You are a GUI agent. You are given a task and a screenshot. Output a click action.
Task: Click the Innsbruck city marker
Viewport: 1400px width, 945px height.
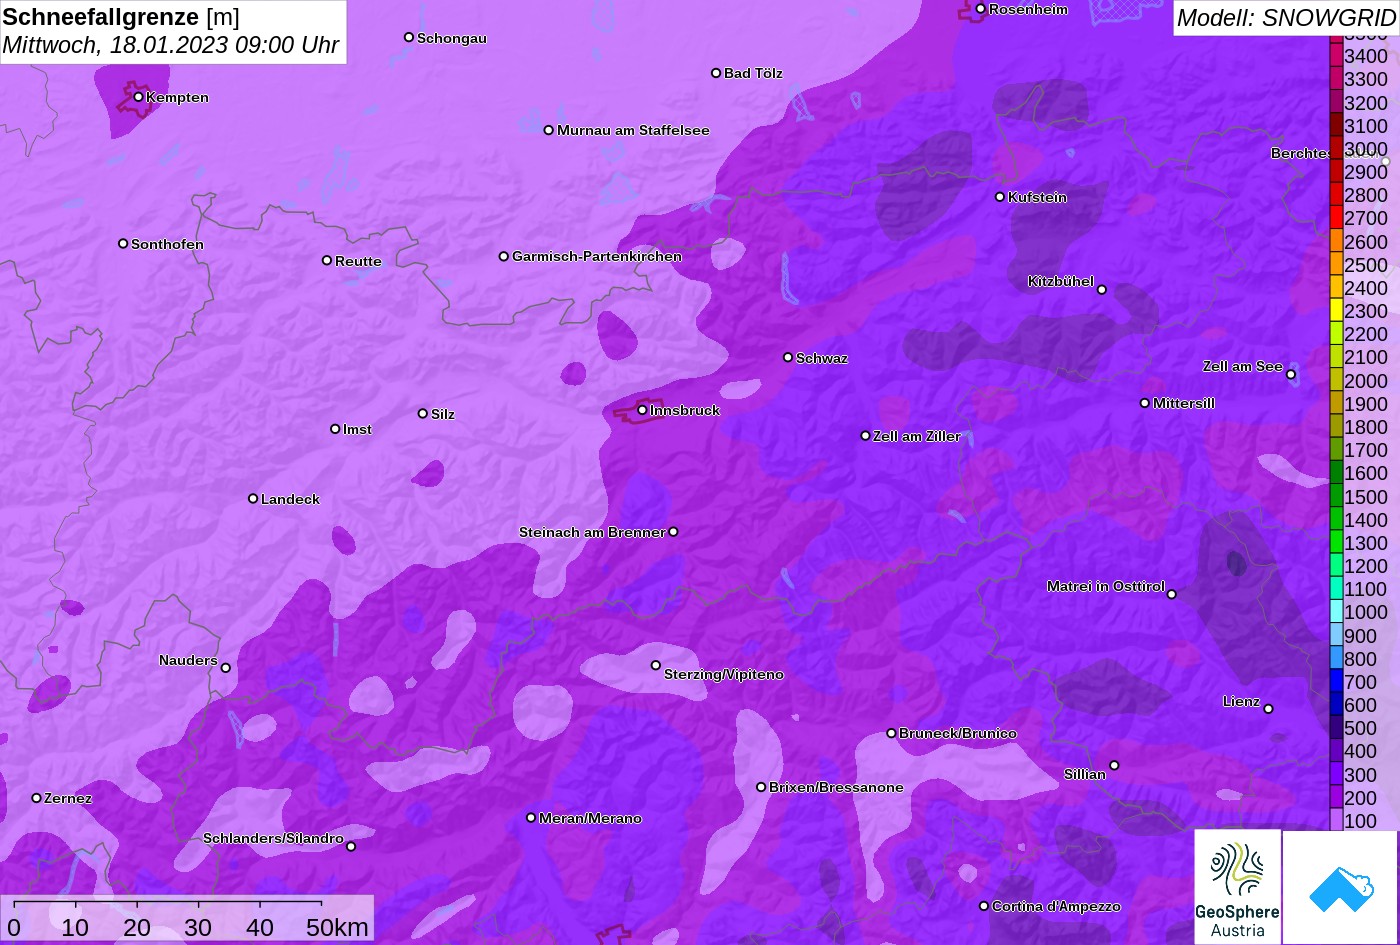tap(642, 410)
